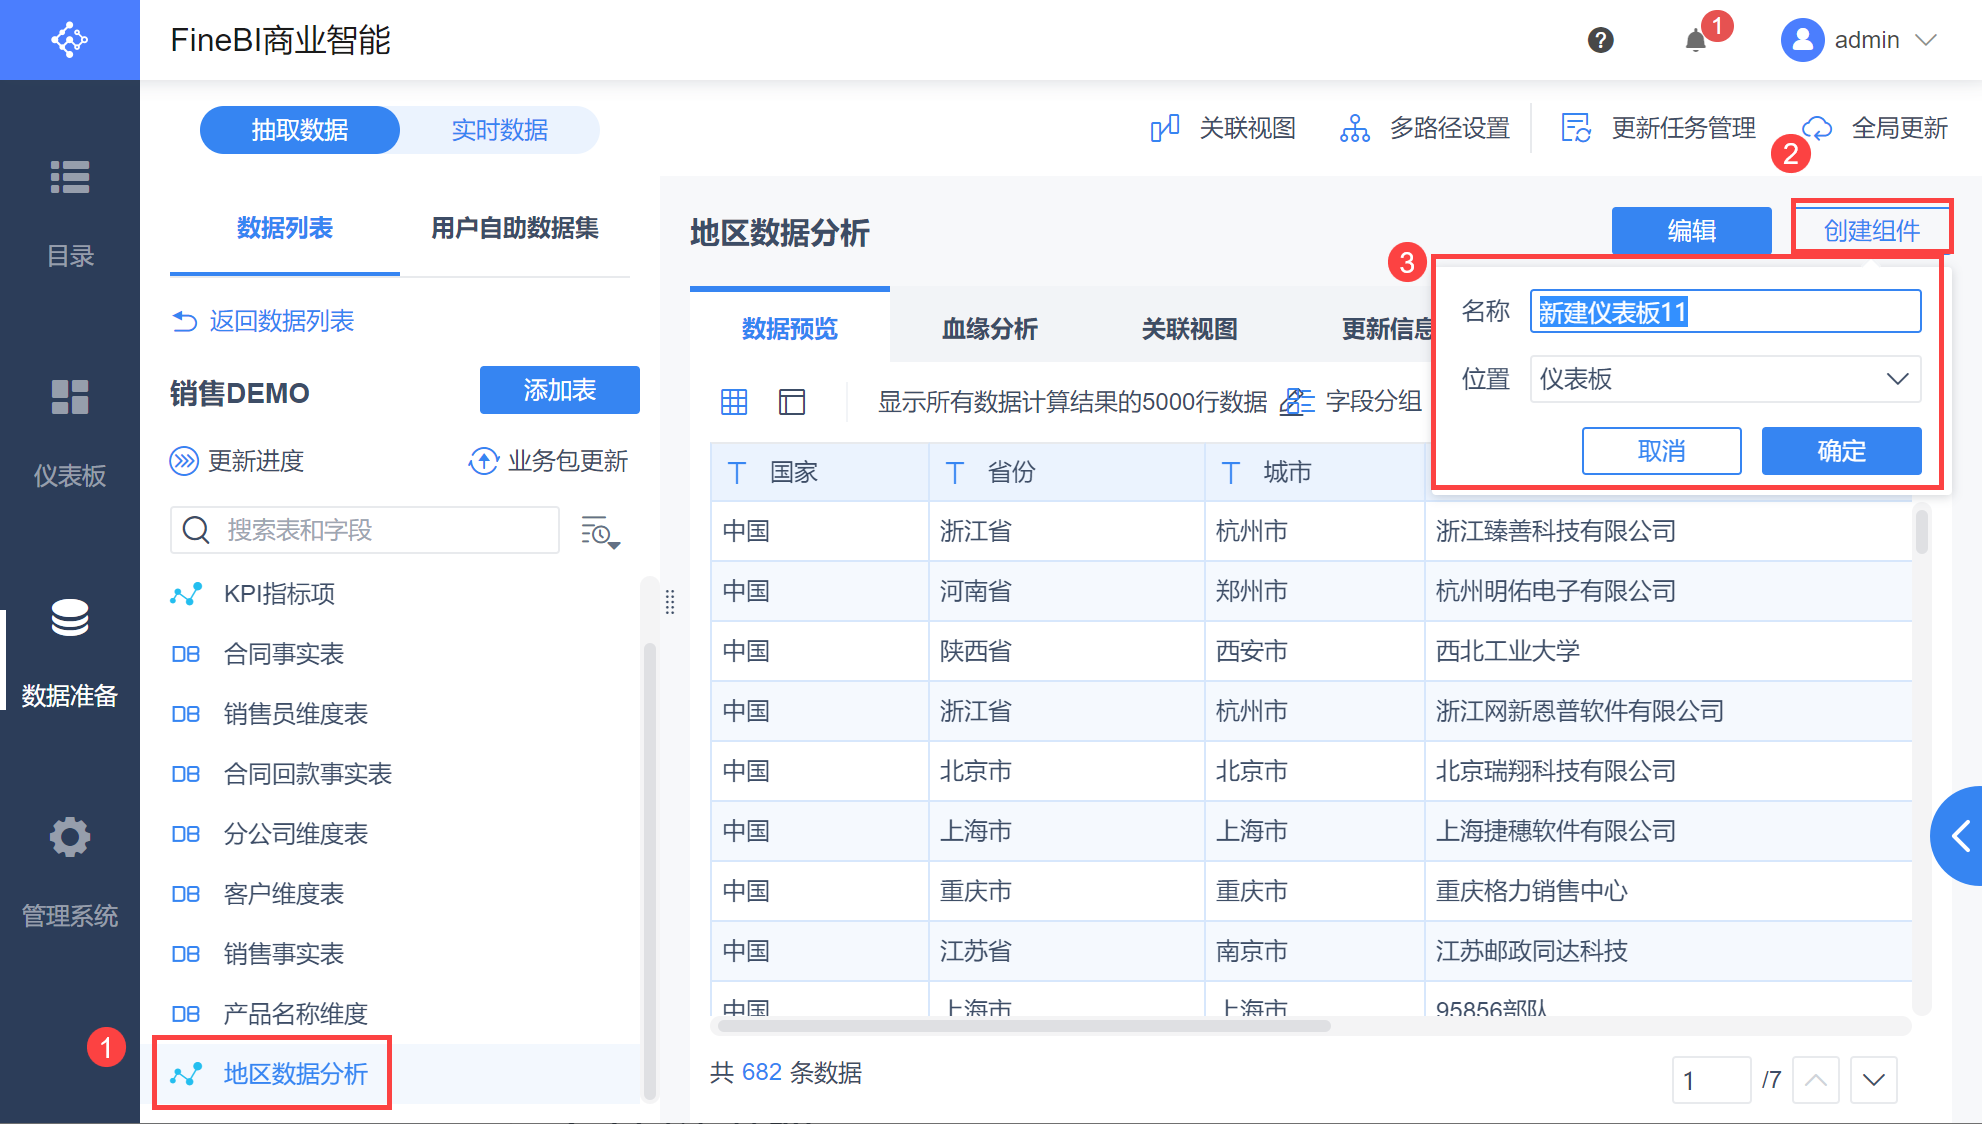Image resolution: width=1982 pixels, height=1124 pixels.
Task: Open the help question mark icon
Action: (x=1600, y=40)
